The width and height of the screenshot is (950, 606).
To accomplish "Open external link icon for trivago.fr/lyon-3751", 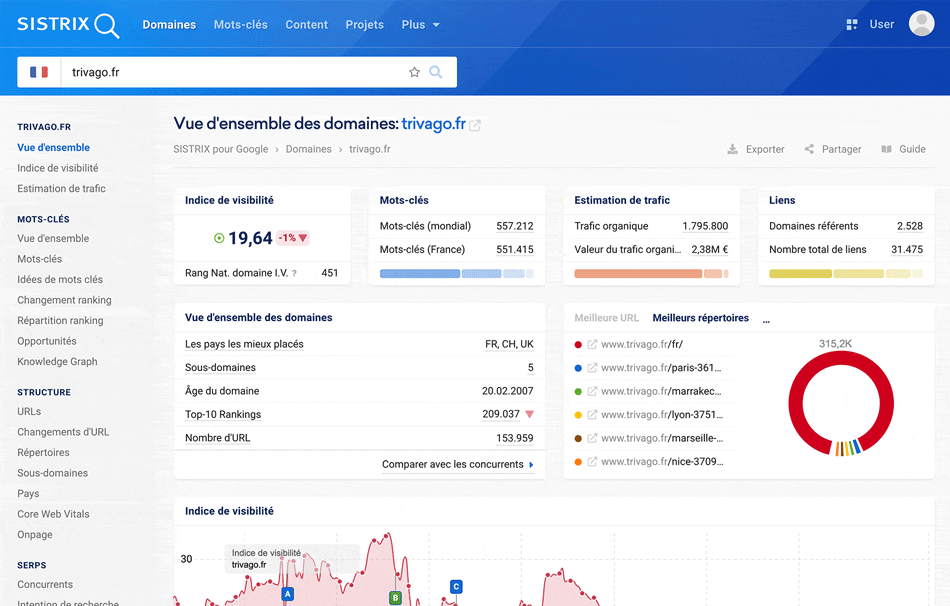I will (x=593, y=415).
